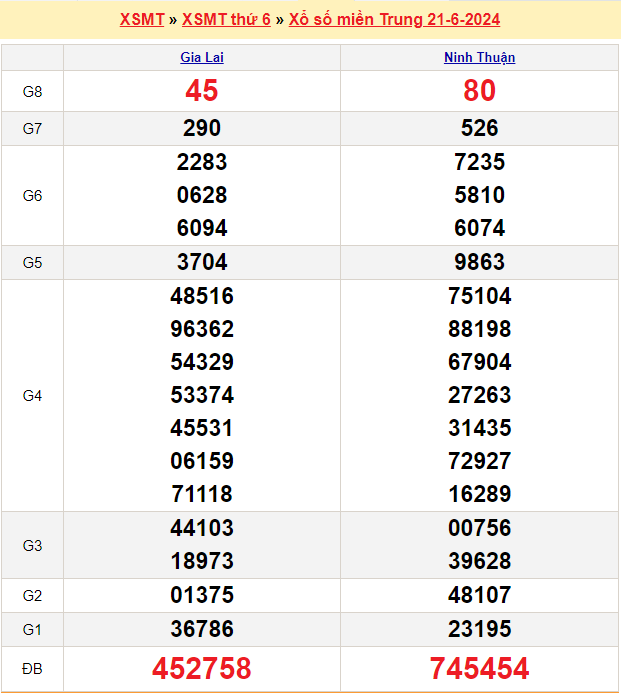Screen dimensions: 621x693
Task: Select Ninh Thuận special prize 745454
Action: [479, 668]
